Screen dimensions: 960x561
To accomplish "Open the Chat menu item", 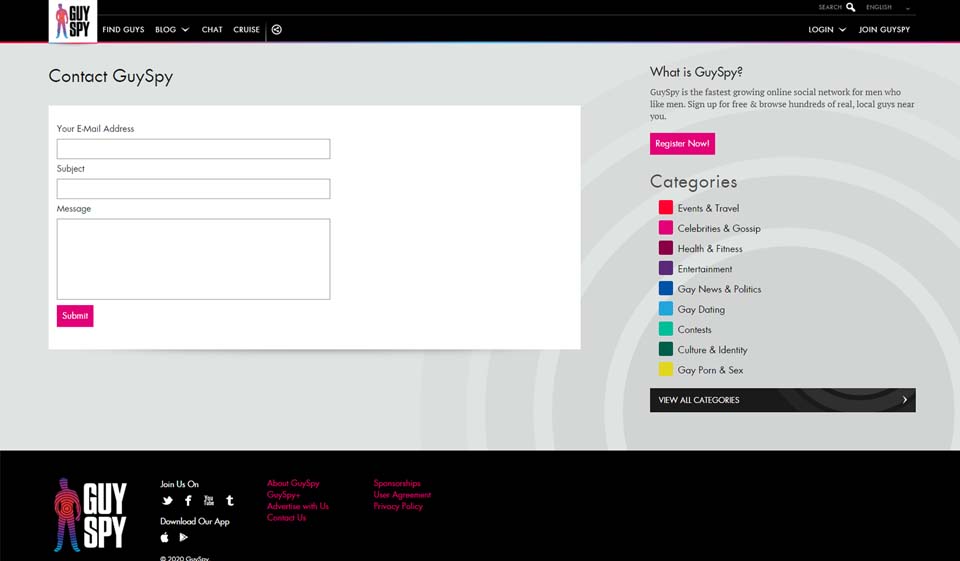I will 212,30.
